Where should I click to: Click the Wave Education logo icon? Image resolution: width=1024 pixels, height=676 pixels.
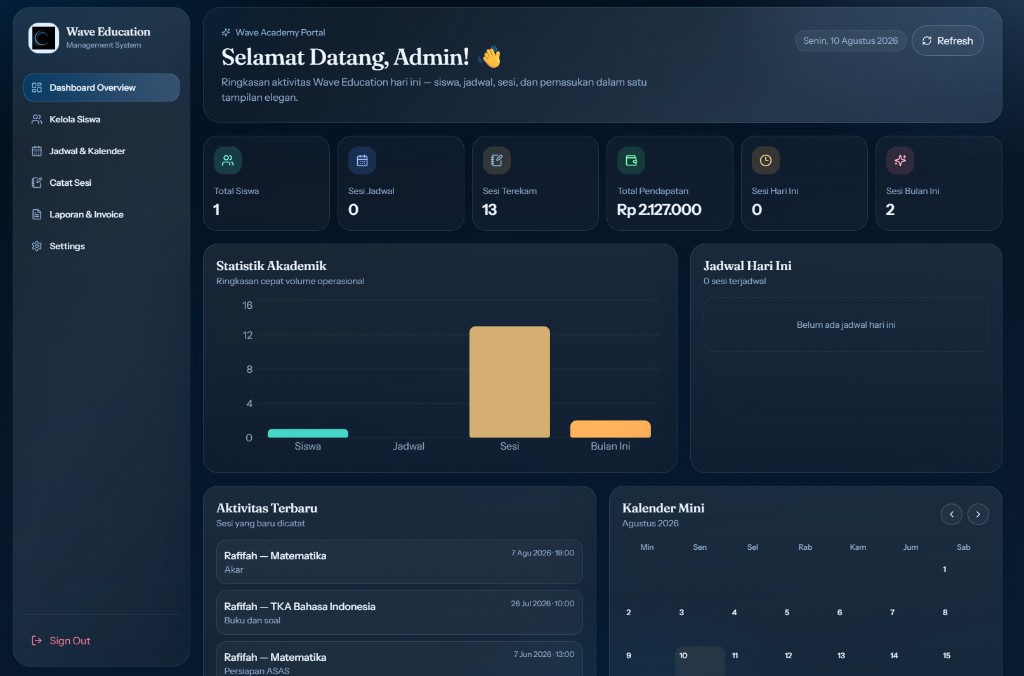click(x=43, y=38)
